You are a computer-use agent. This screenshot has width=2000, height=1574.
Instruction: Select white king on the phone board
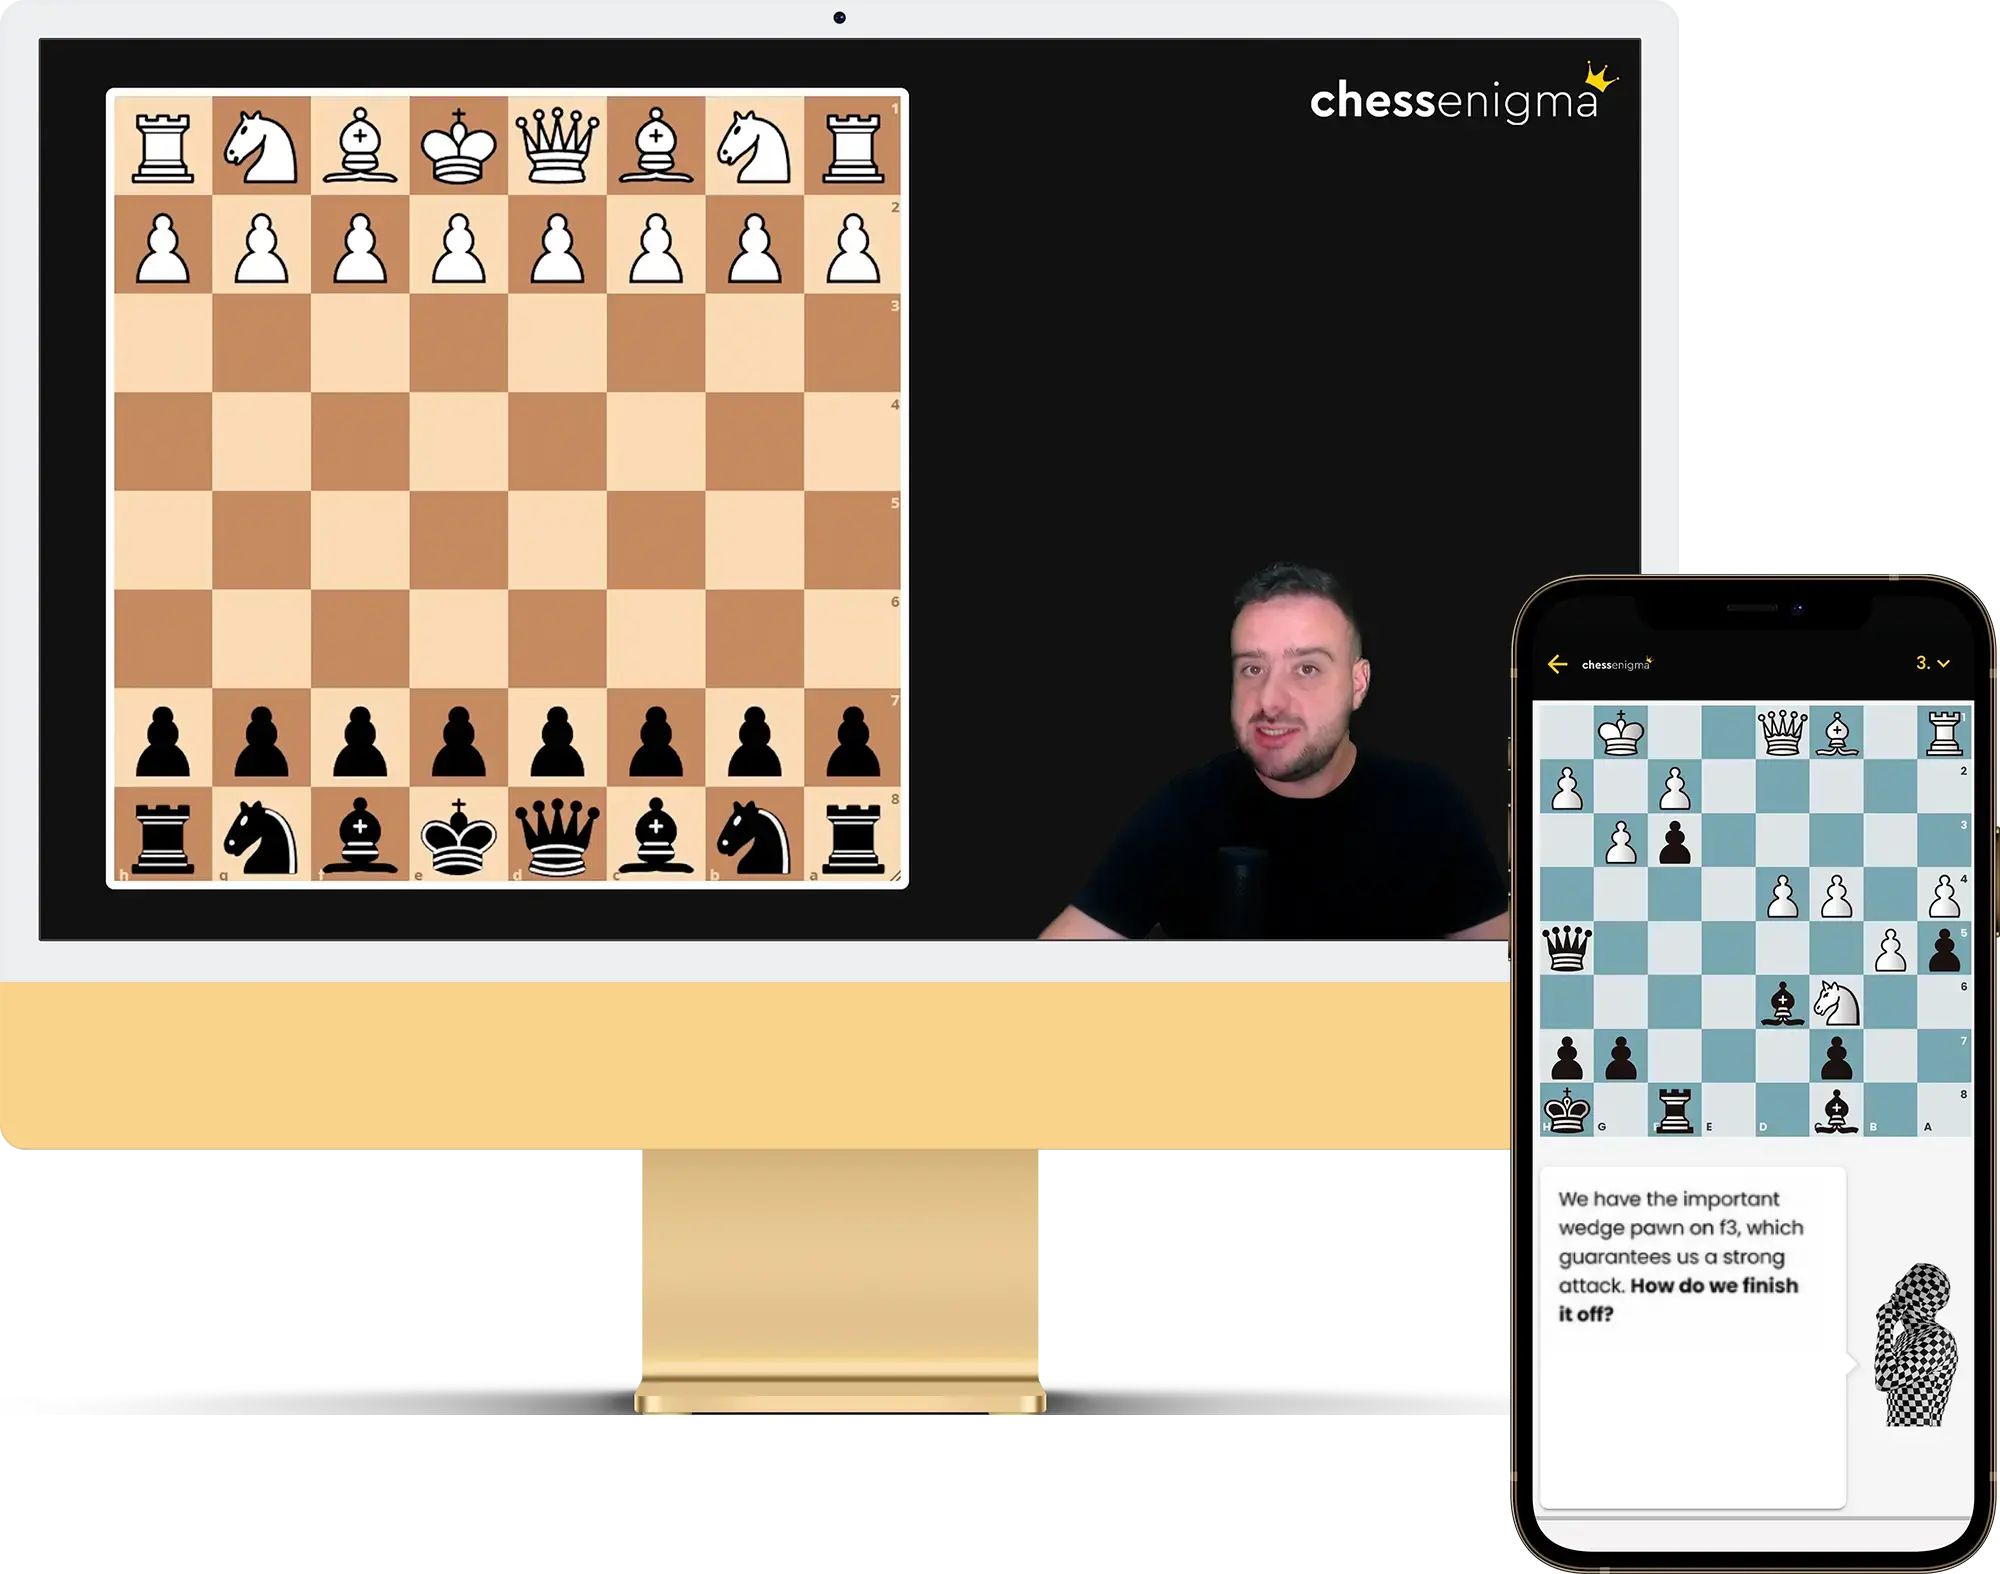[x=1621, y=733]
